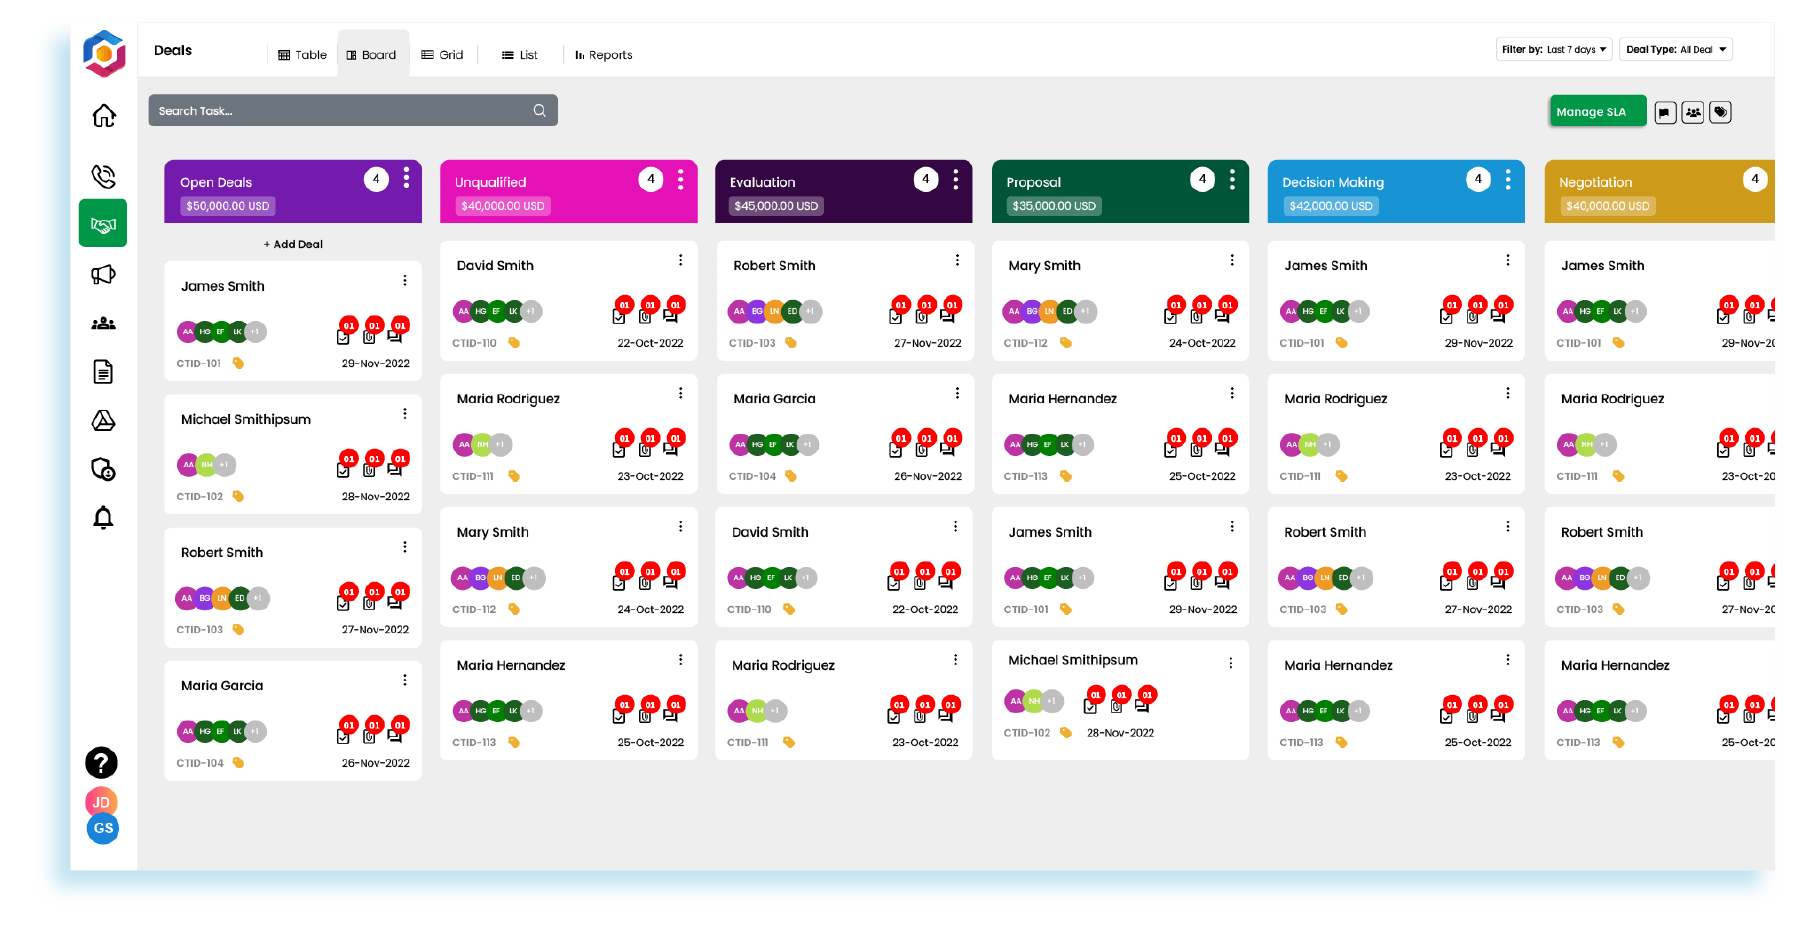Select the phone calls icon in sidebar
1801x950 pixels.
pos(103,175)
